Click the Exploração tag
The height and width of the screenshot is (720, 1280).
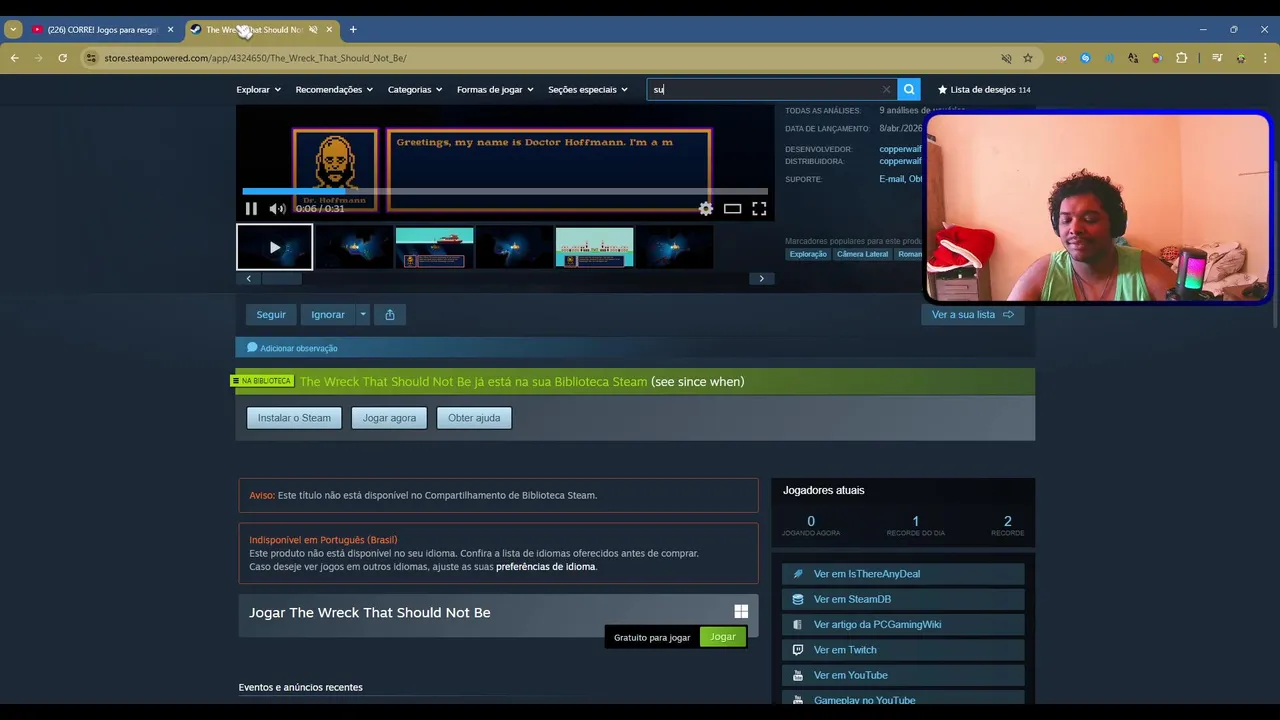[x=808, y=254]
